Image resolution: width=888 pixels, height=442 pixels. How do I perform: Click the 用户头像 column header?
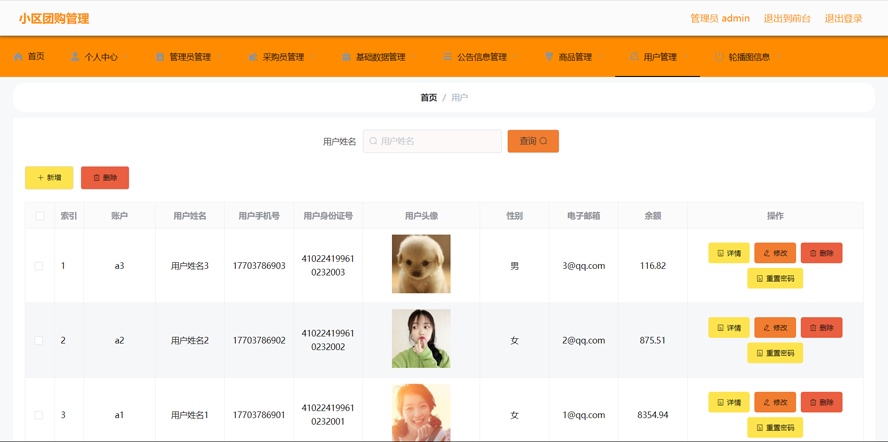[421, 216]
